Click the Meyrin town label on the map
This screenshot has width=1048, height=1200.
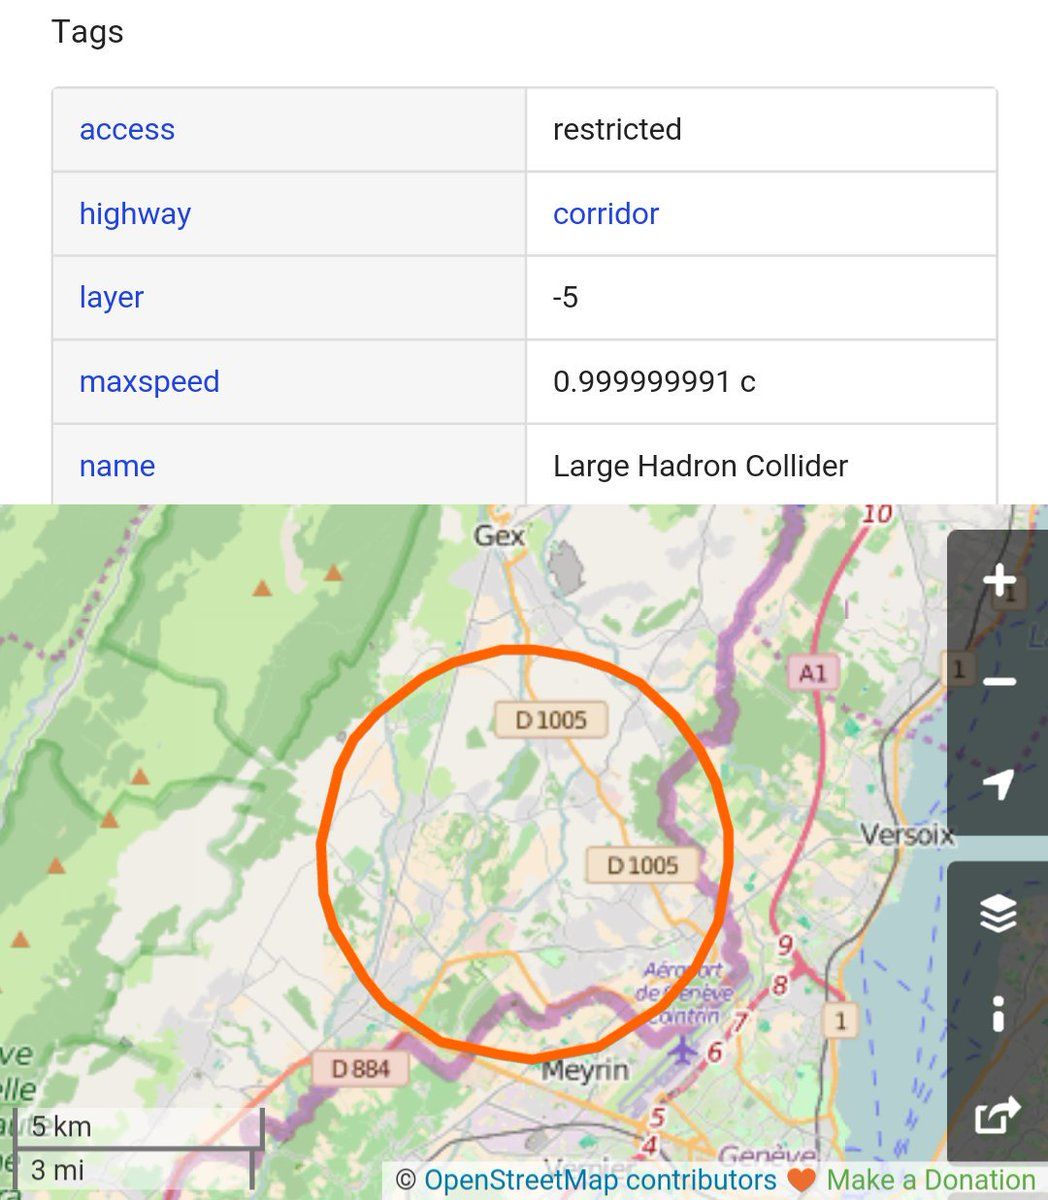[585, 1071]
